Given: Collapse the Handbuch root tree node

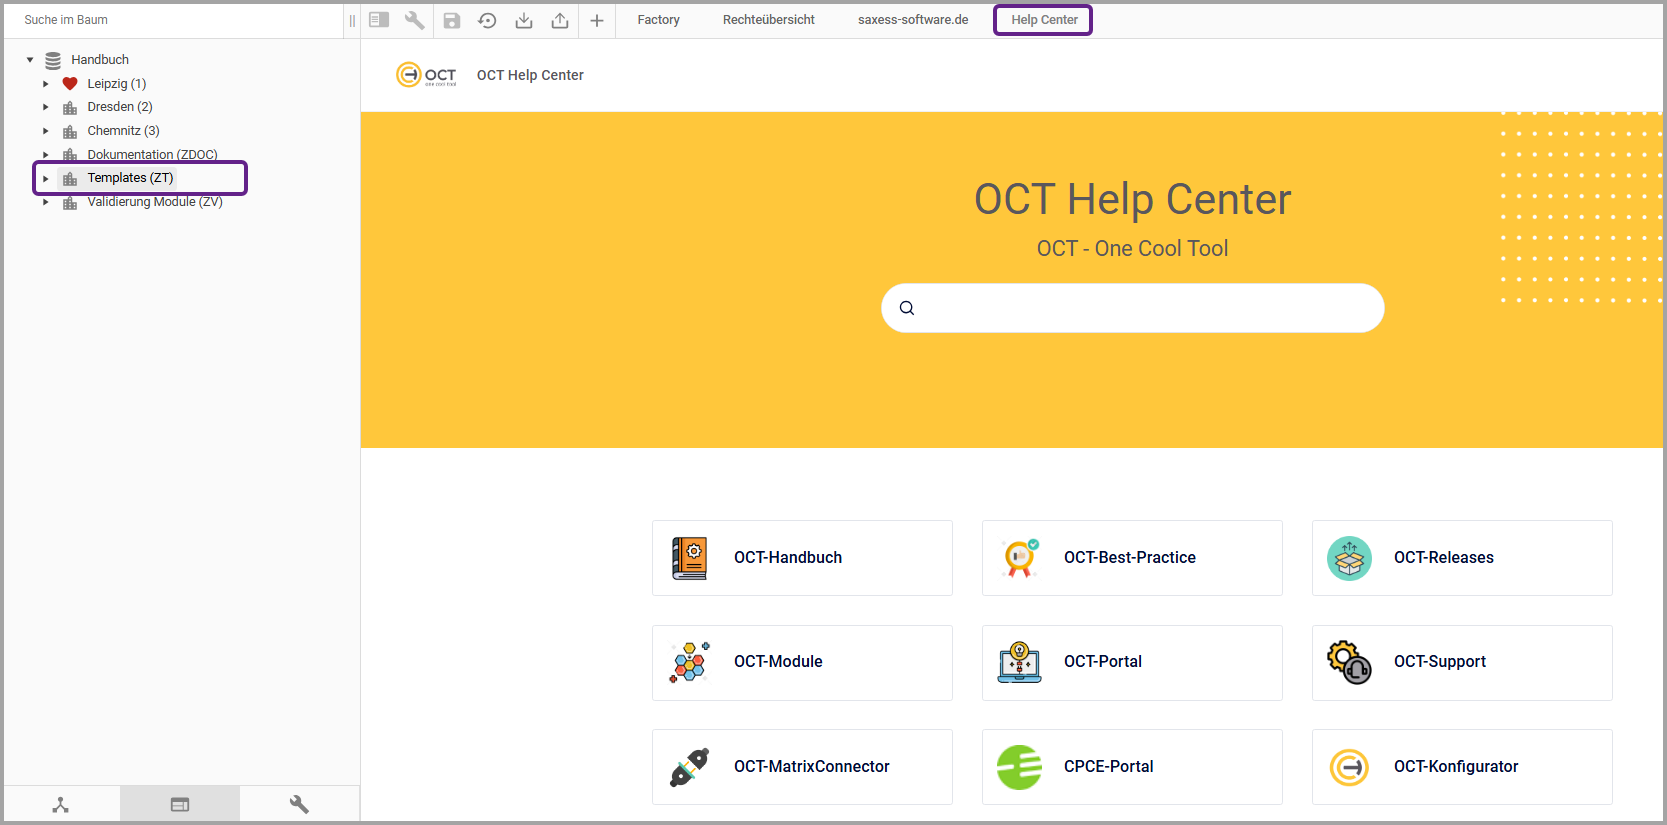Looking at the screenshot, I should point(30,60).
